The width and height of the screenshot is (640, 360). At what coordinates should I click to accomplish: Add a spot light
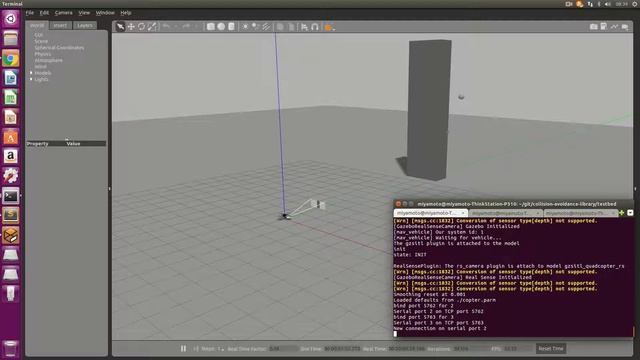click(256, 27)
